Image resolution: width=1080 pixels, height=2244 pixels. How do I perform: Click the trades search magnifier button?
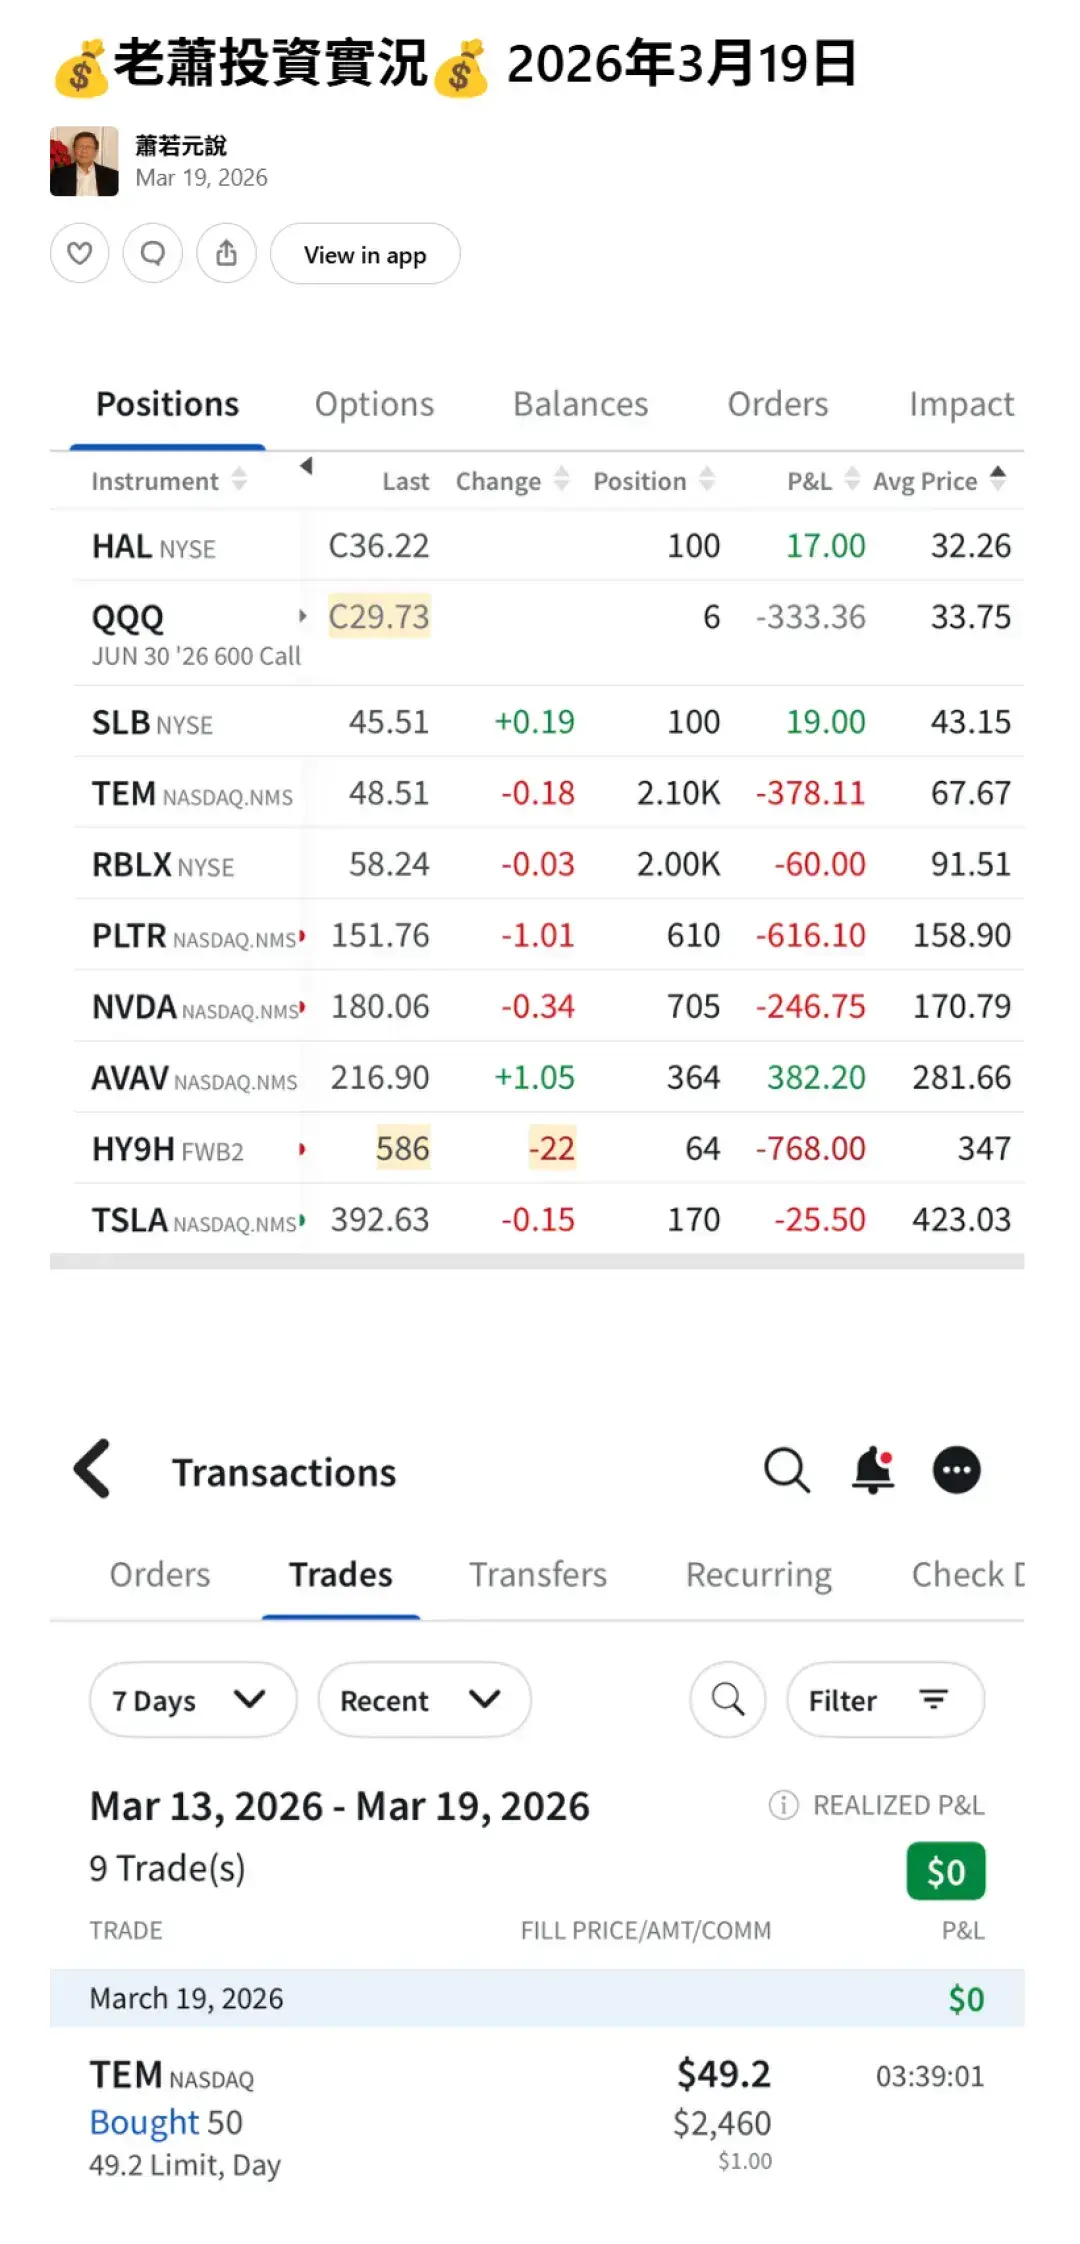point(727,1699)
